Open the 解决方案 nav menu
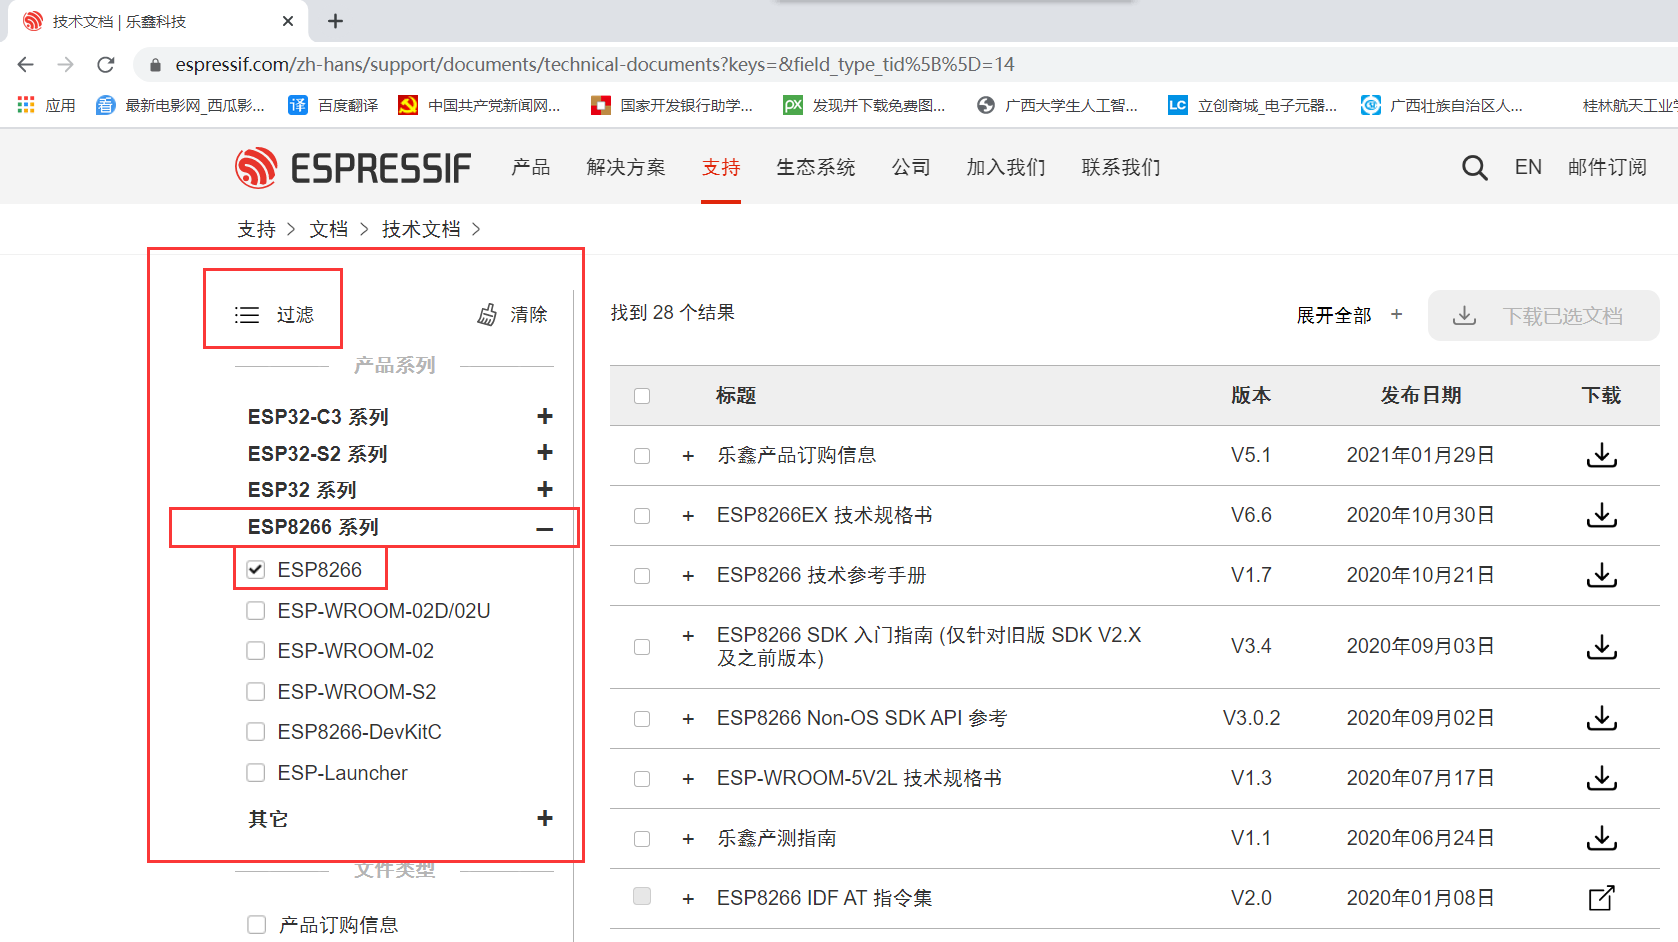 pos(626,167)
